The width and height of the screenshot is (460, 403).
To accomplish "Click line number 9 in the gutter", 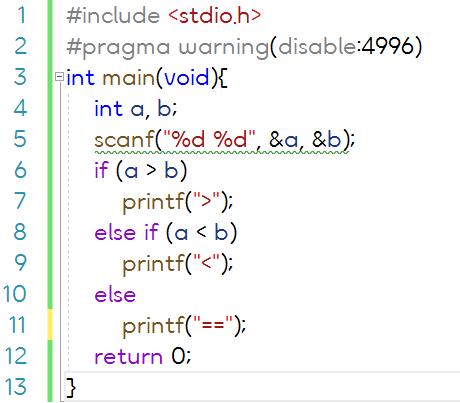I will pyautogui.click(x=20, y=263).
